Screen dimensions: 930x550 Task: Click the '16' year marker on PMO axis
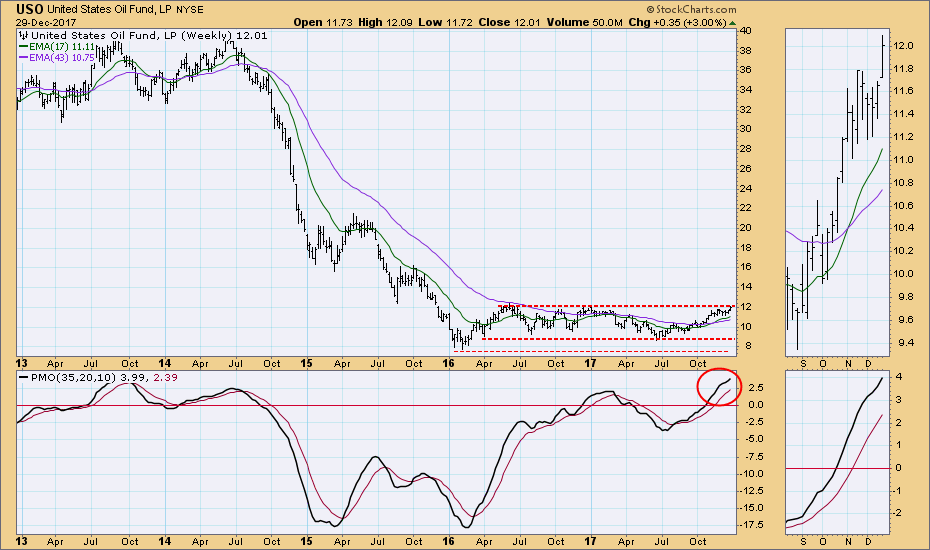[450, 540]
